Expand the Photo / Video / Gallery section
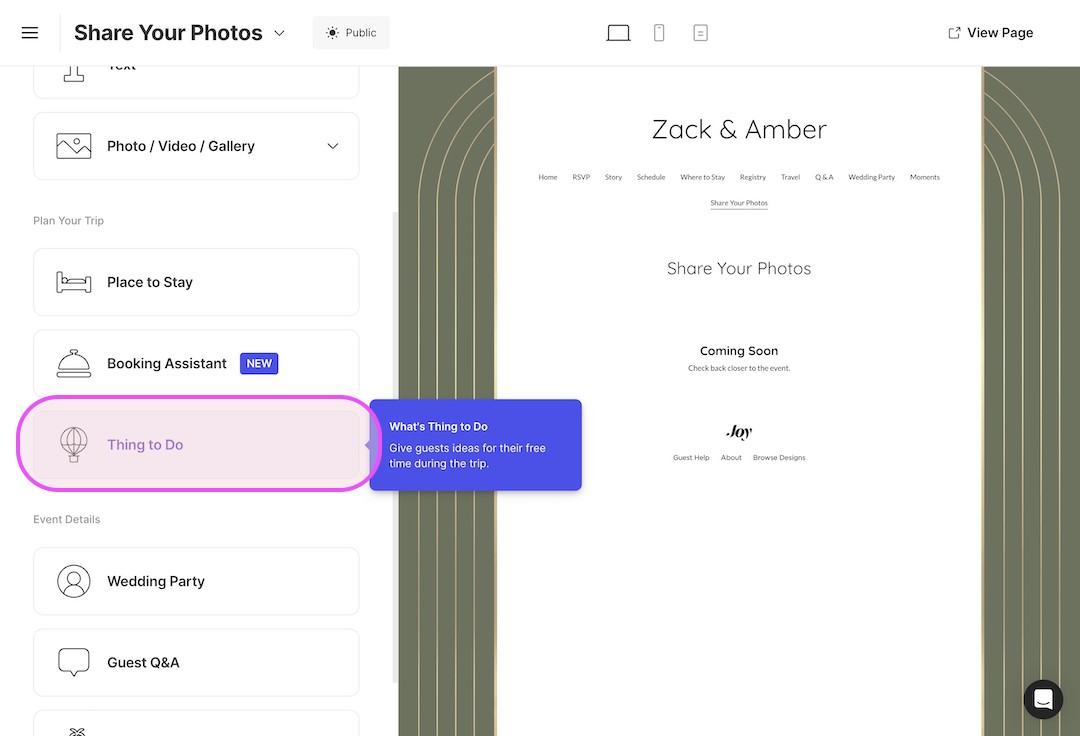Image resolution: width=1080 pixels, height=736 pixels. point(332,145)
